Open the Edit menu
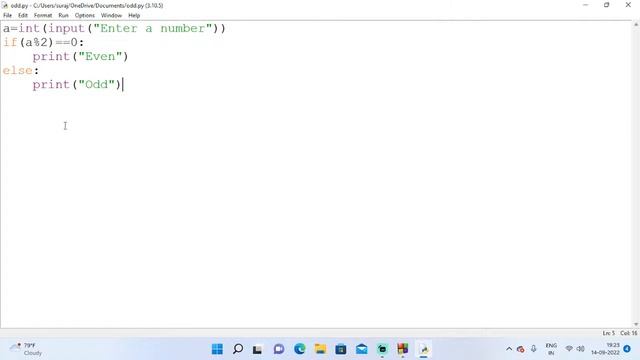 22,16
